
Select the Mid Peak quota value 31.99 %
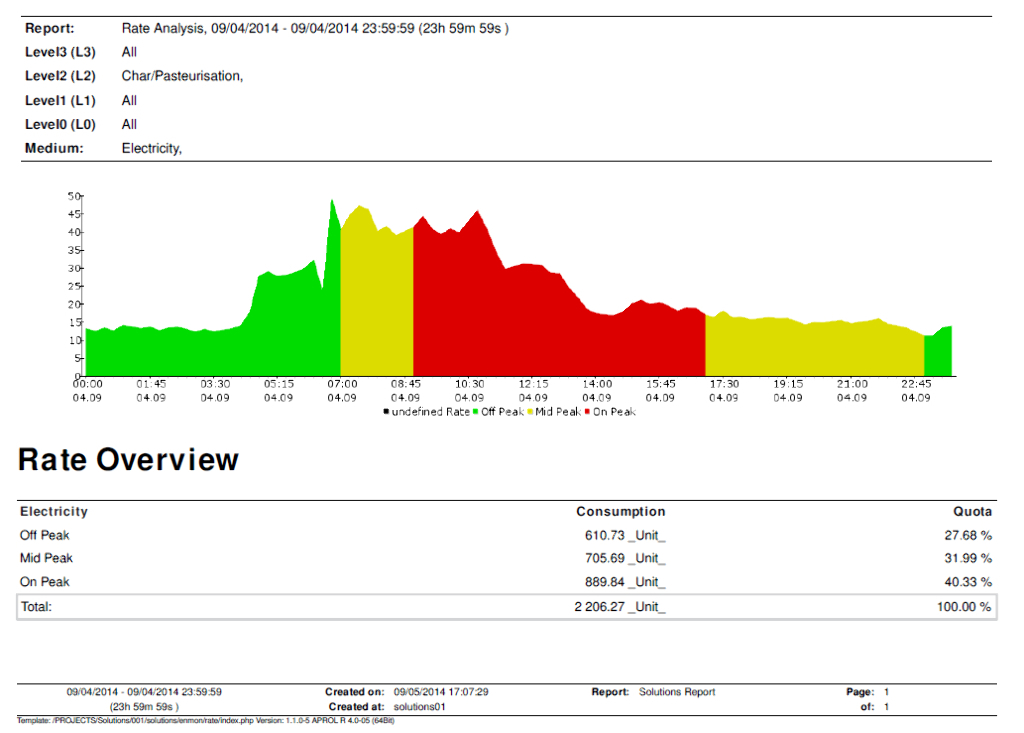click(x=964, y=558)
